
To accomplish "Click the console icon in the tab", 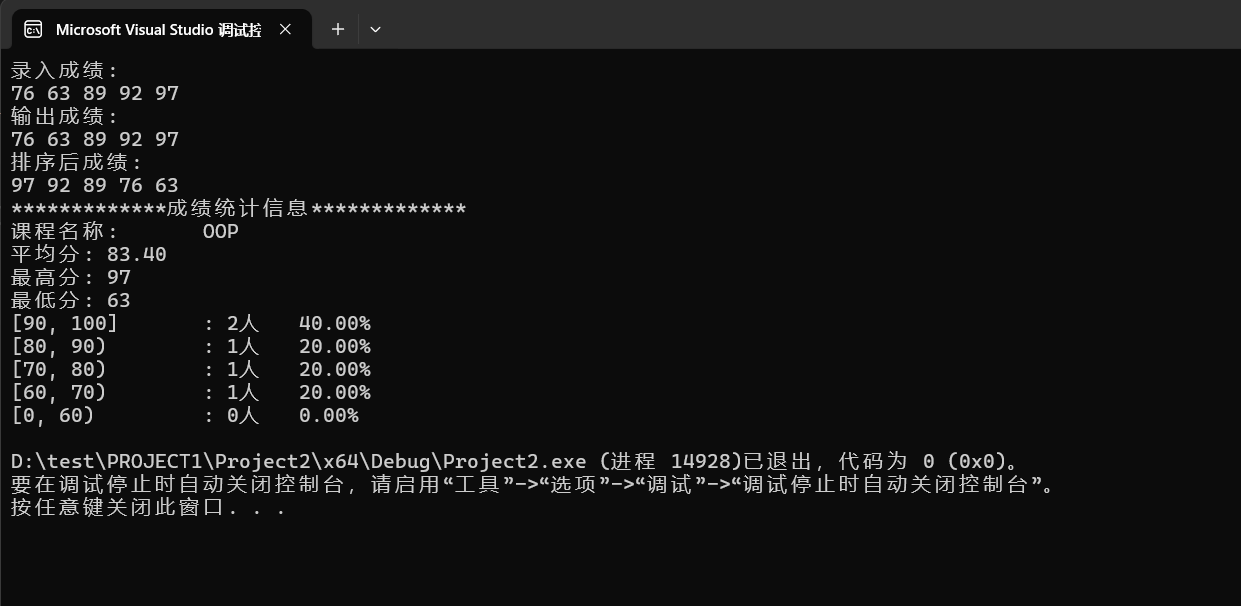I will tap(33, 30).
